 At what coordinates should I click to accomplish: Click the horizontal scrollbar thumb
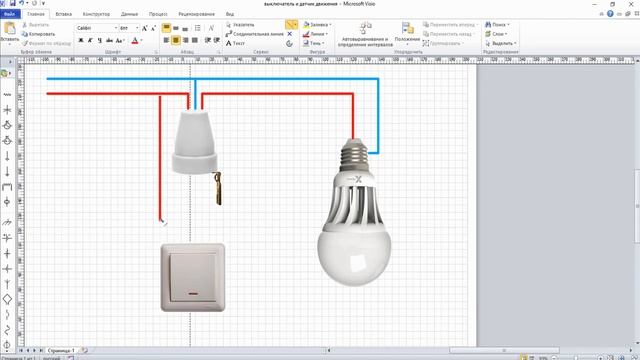pos(504,350)
